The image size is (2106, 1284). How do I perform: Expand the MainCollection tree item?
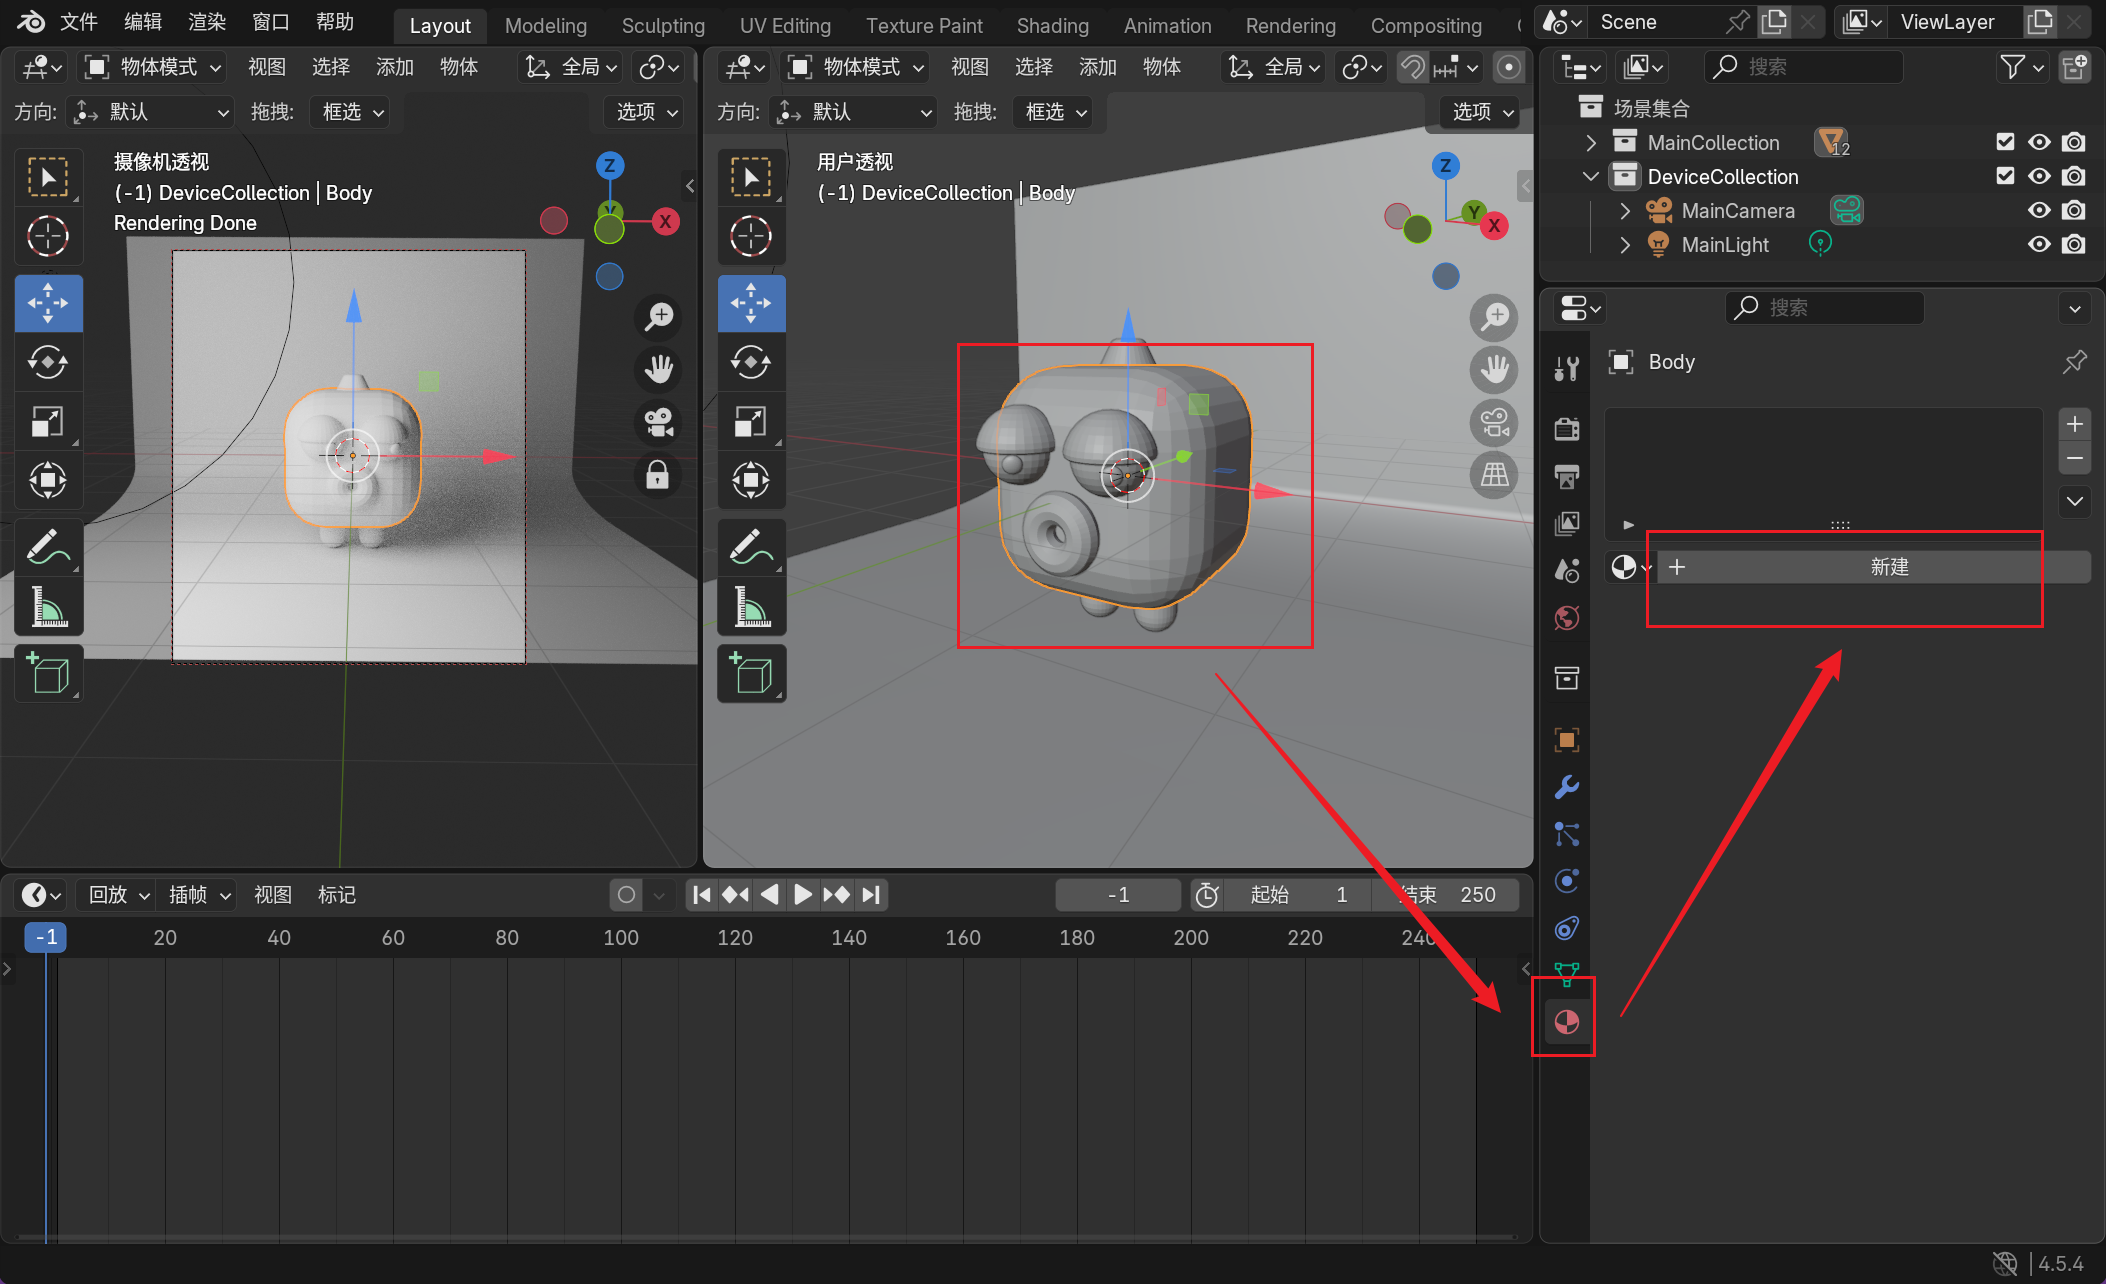[x=1591, y=143]
